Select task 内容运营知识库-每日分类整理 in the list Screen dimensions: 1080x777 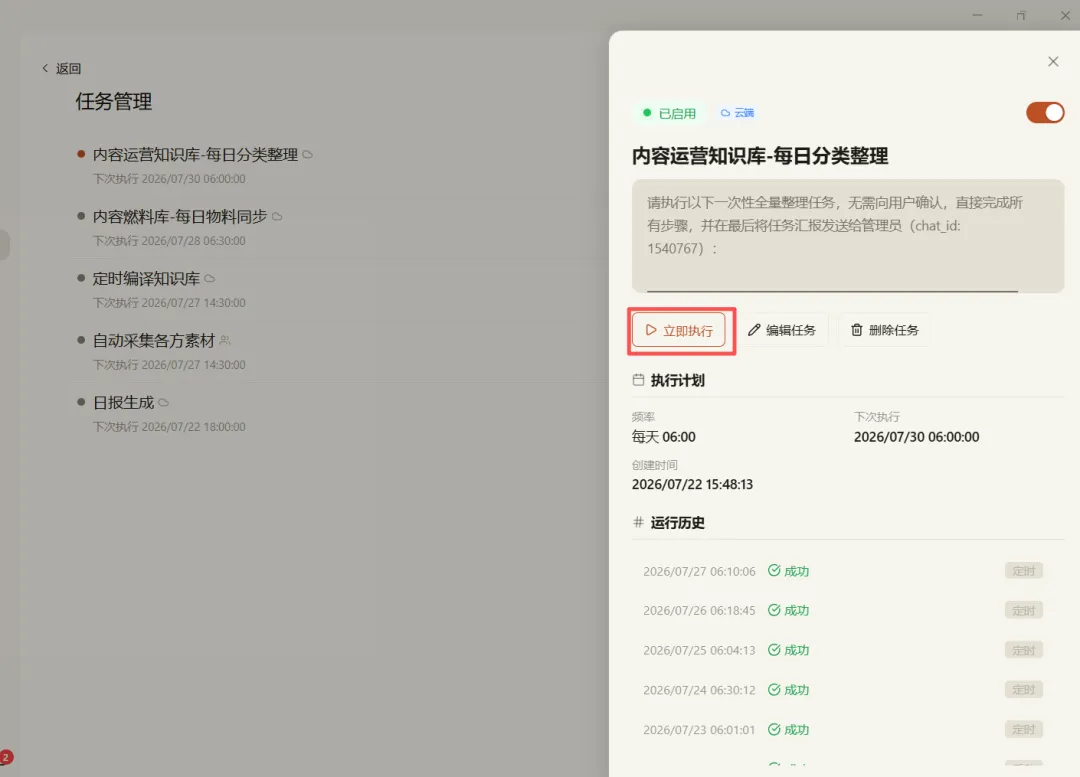point(195,154)
